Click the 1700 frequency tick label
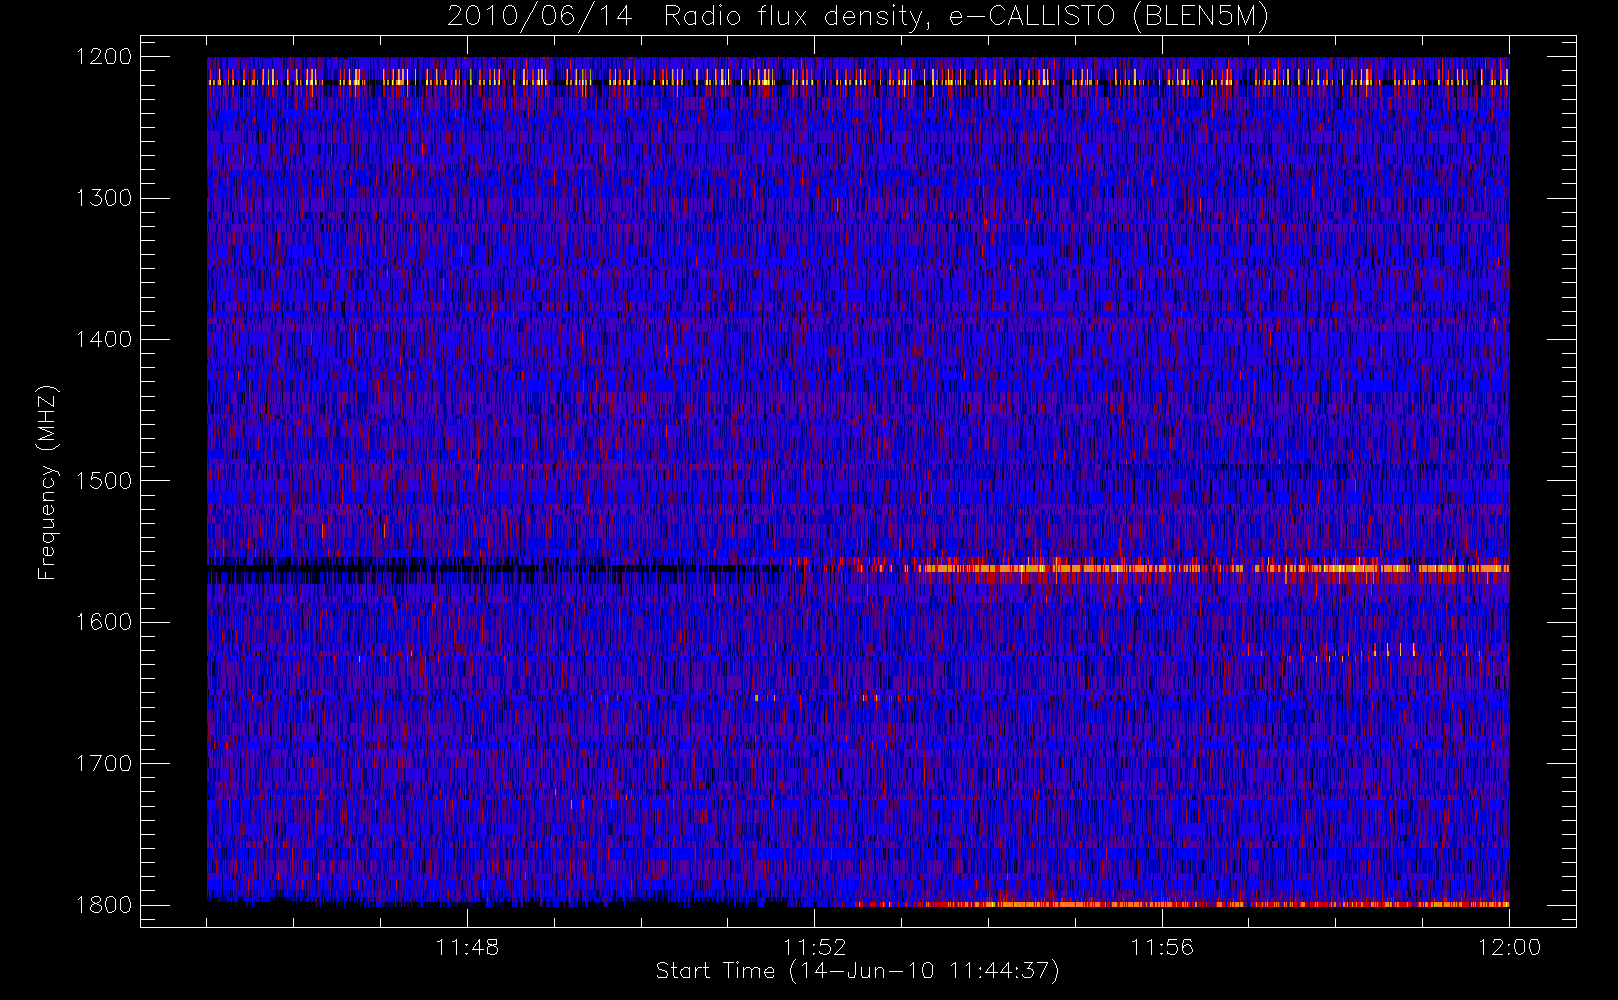Screen dimensions: 1618x1000 click(104, 764)
